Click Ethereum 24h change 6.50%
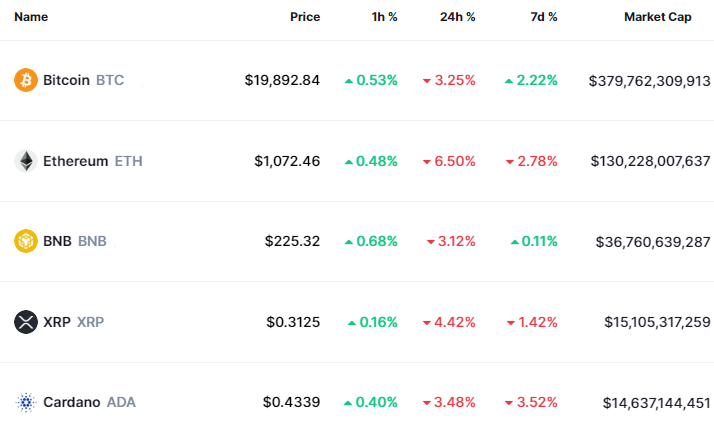 click(449, 161)
